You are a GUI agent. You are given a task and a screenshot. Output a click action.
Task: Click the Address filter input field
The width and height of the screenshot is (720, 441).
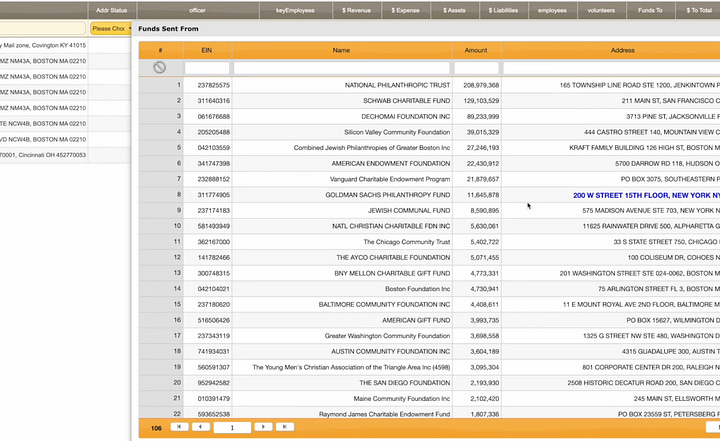(x=611, y=68)
